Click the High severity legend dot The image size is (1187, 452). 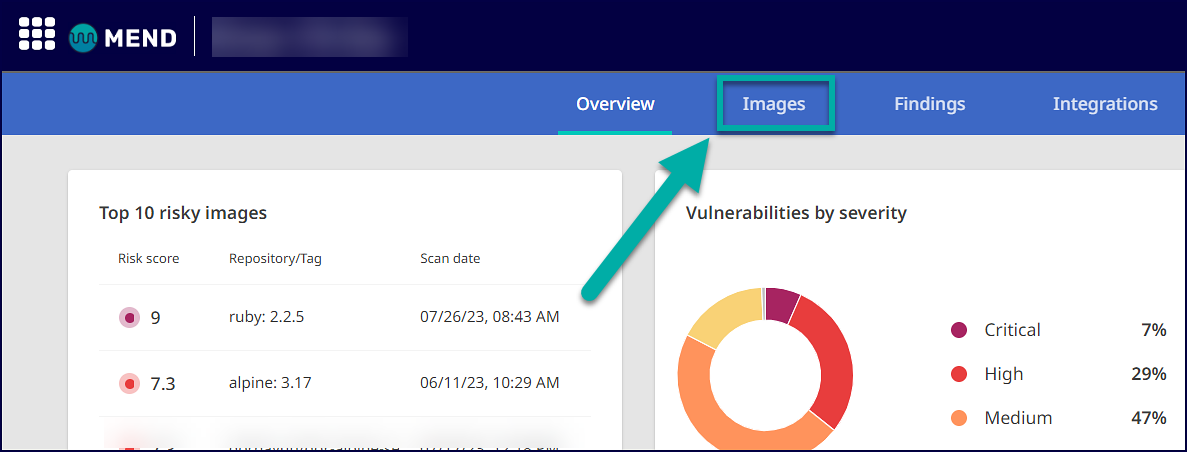959,374
